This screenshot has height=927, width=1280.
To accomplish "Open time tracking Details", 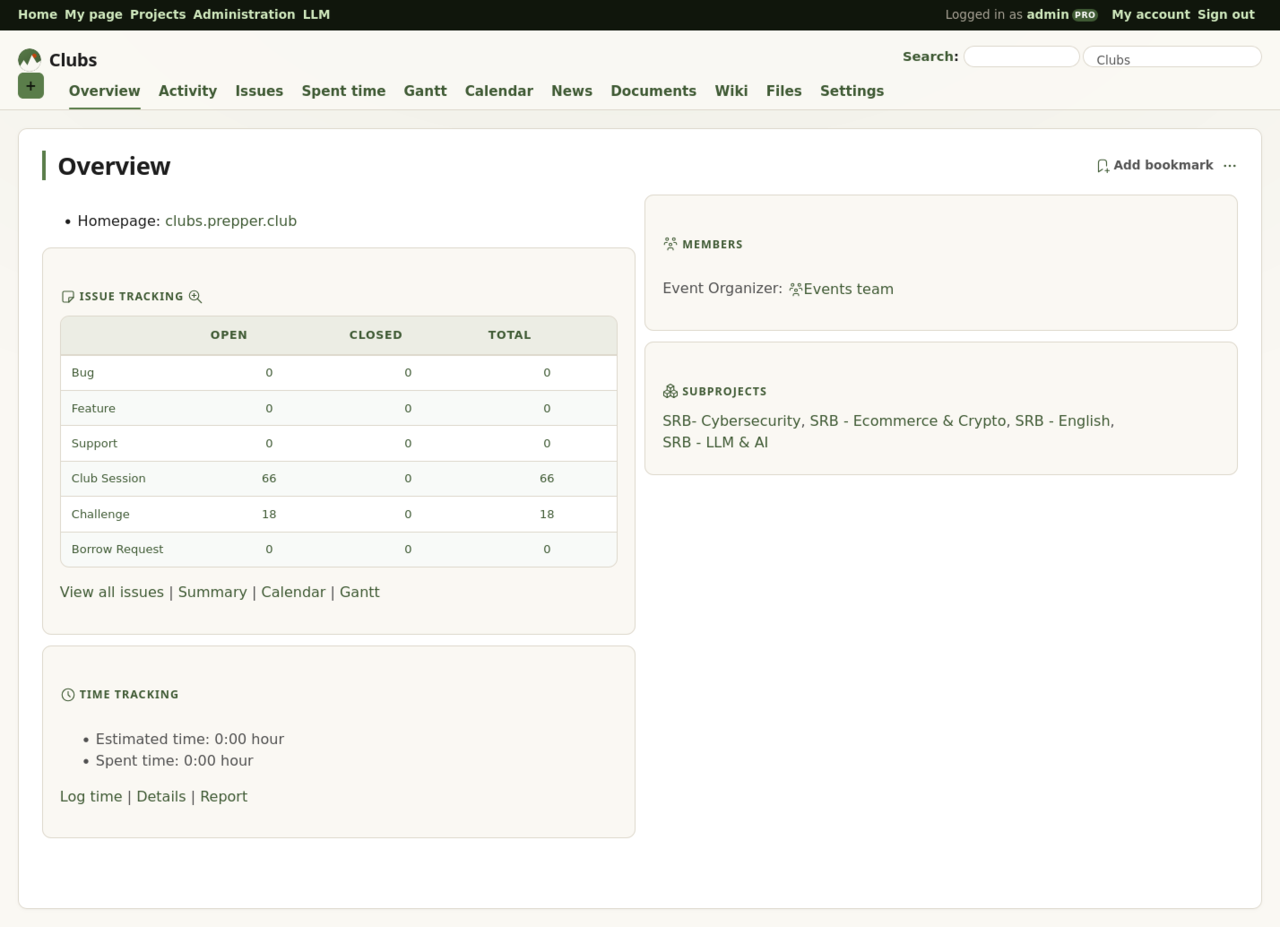I will pos(161,796).
